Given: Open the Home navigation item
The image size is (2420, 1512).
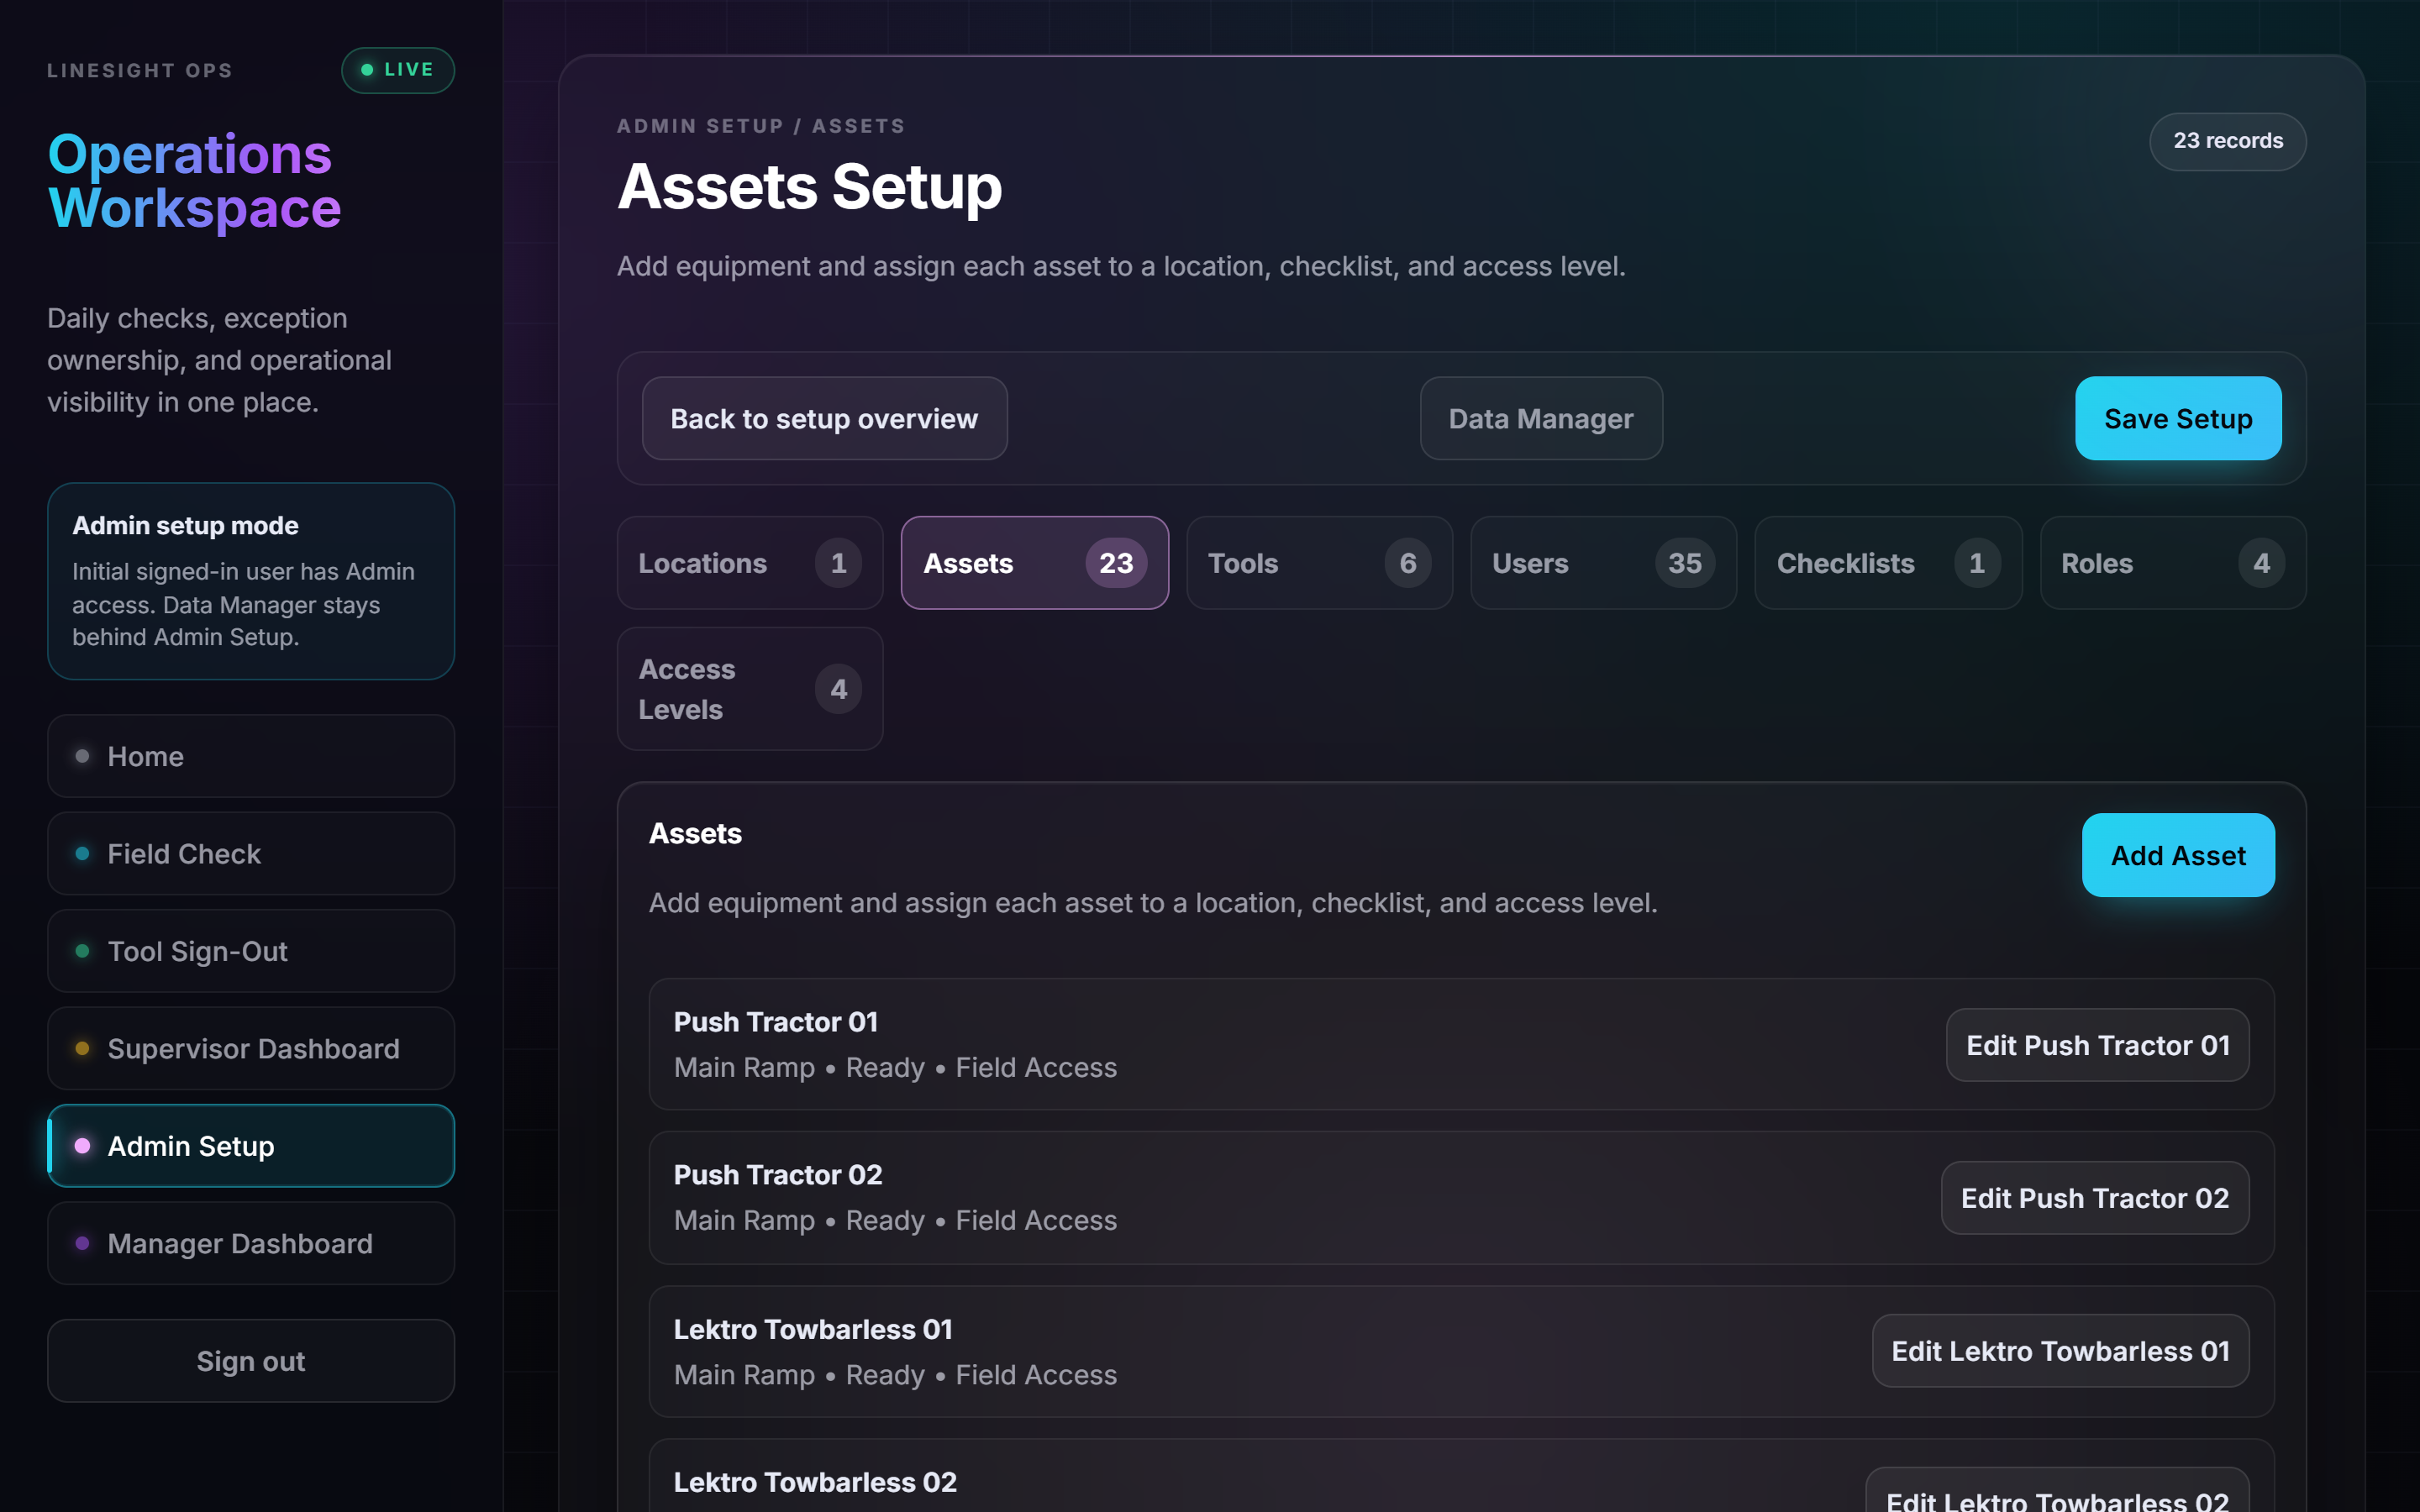Looking at the screenshot, I should tap(251, 756).
